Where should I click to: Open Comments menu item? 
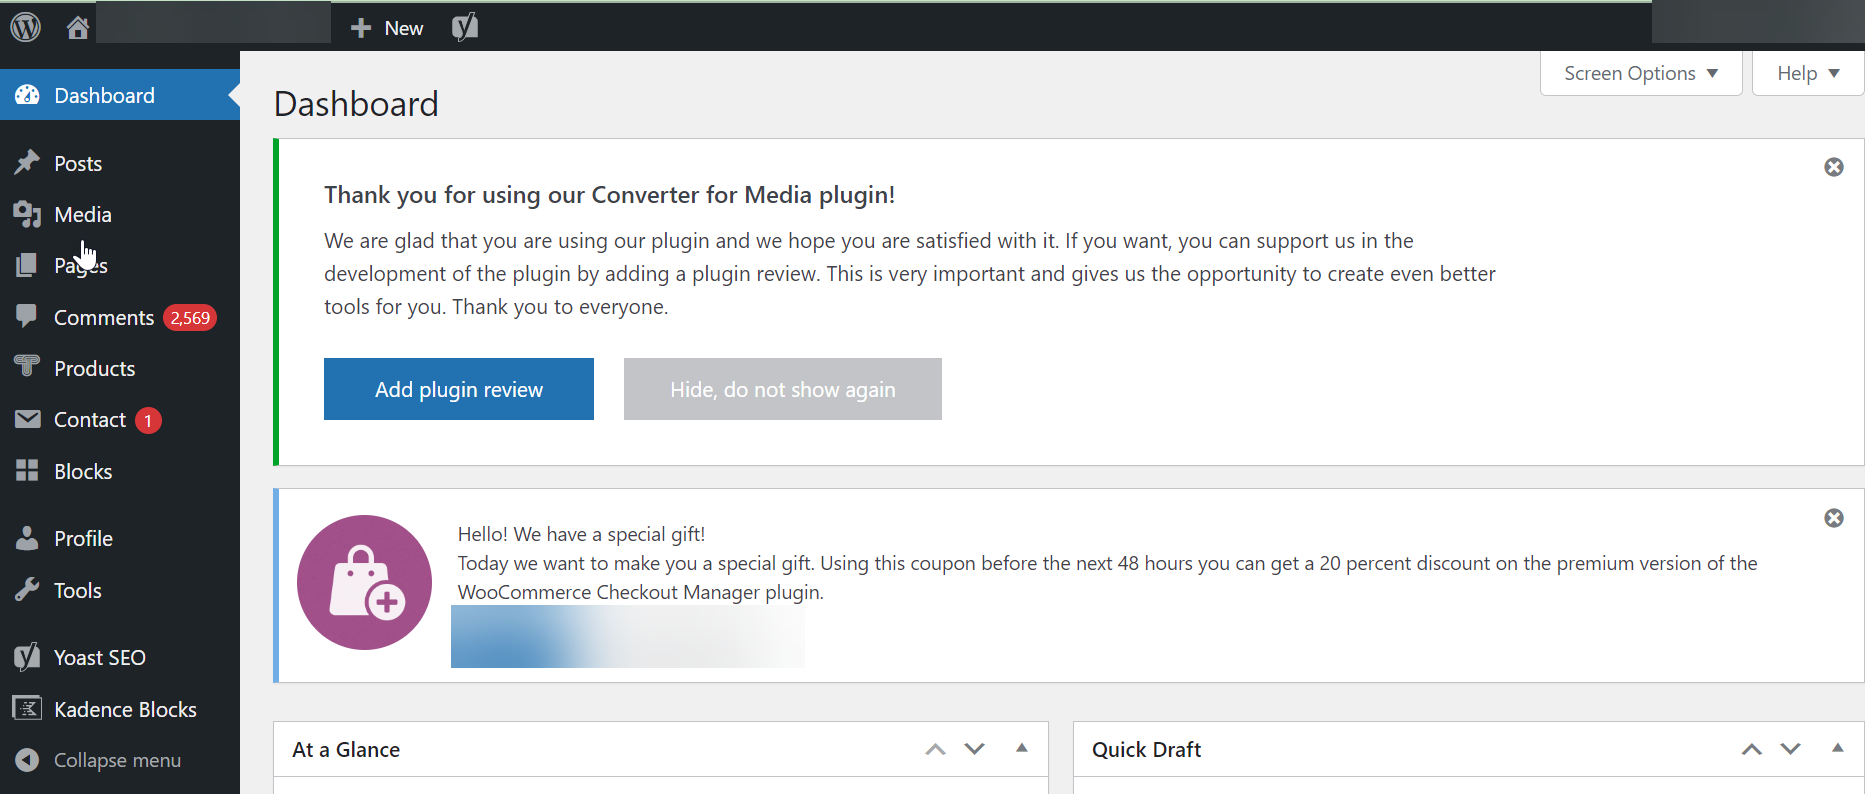(120, 317)
